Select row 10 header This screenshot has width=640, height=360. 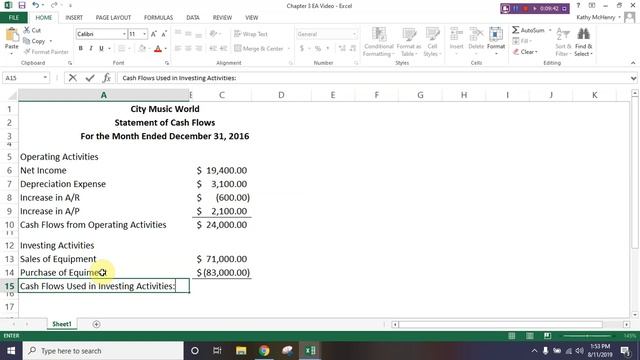pos(9,224)
